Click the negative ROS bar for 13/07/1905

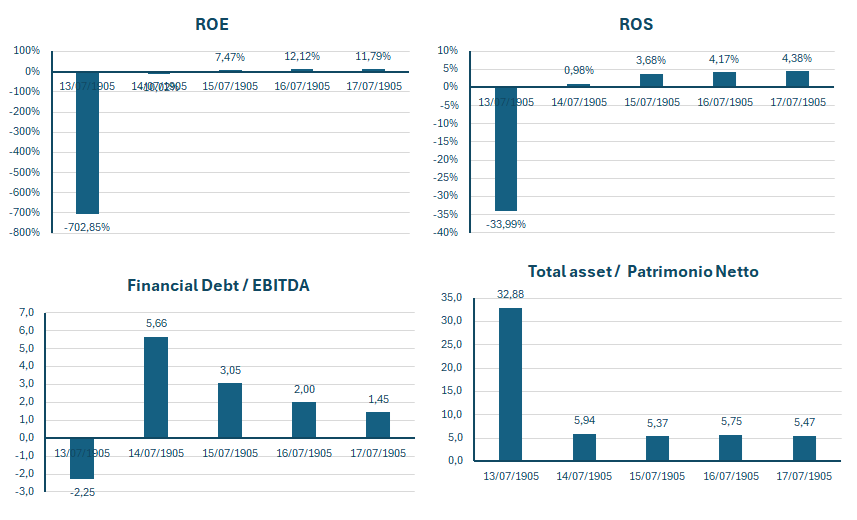(506, 149)
